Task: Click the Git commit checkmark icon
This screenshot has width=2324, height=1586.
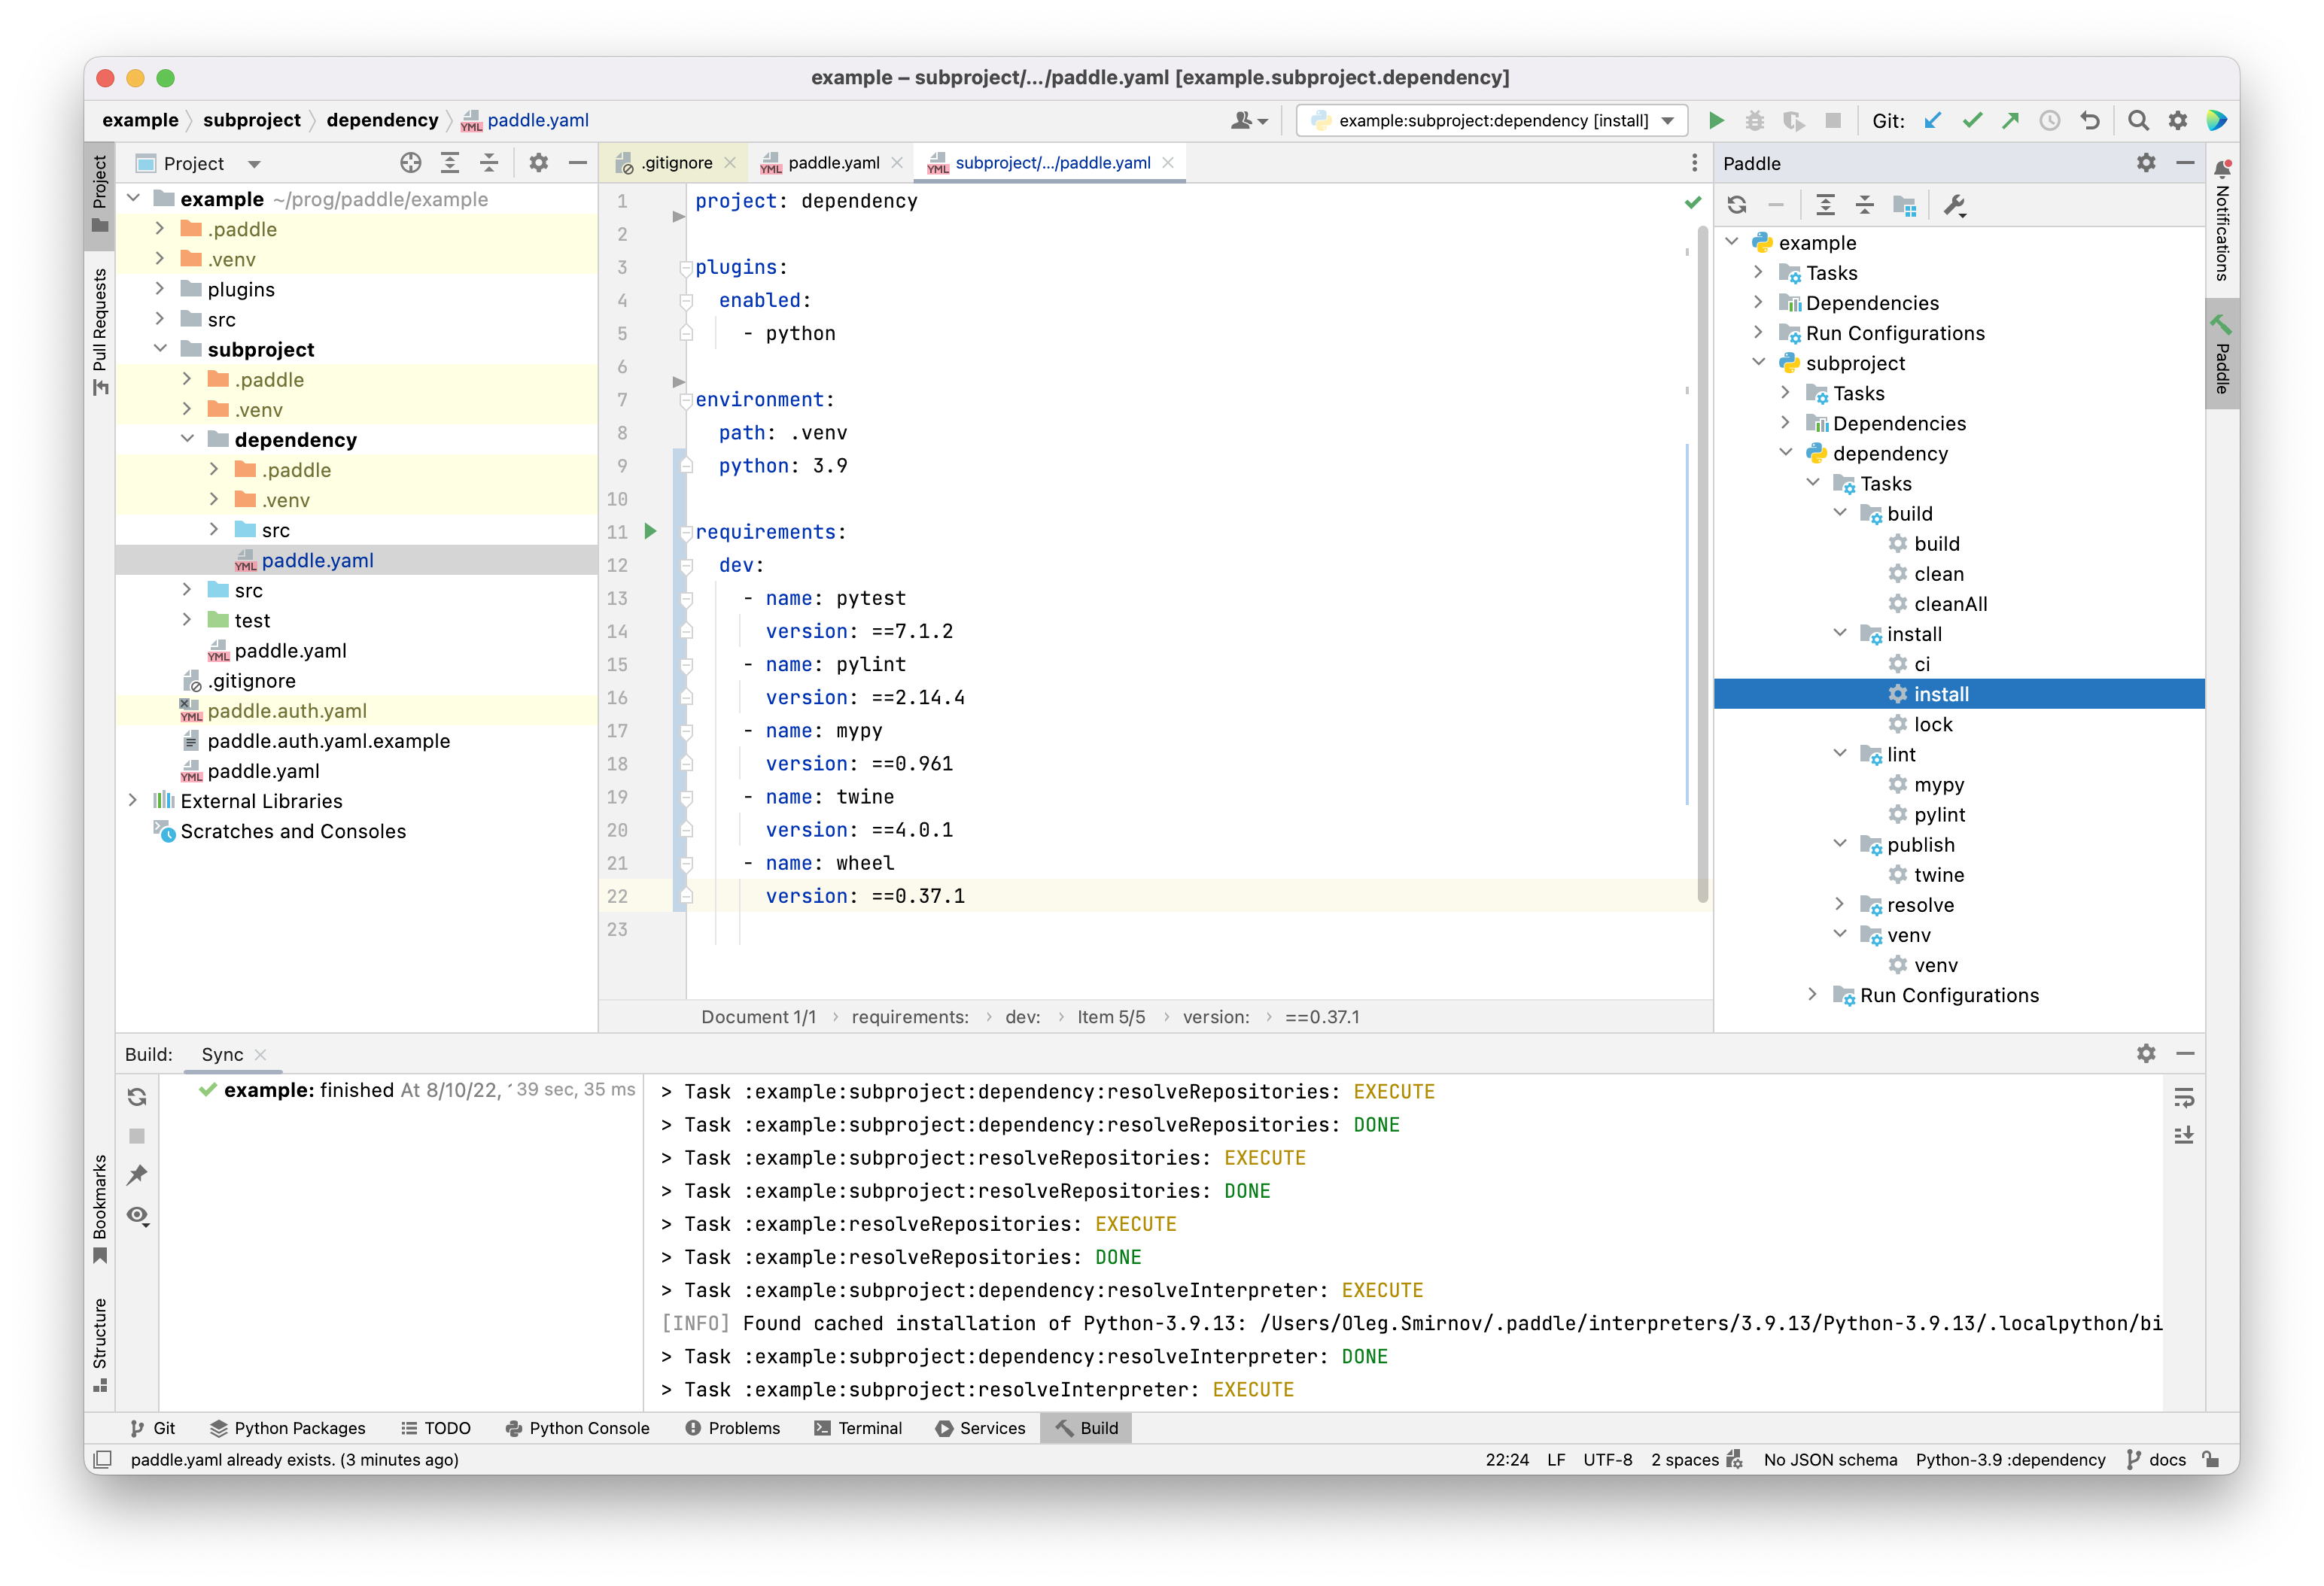Action: point(1972,121)
